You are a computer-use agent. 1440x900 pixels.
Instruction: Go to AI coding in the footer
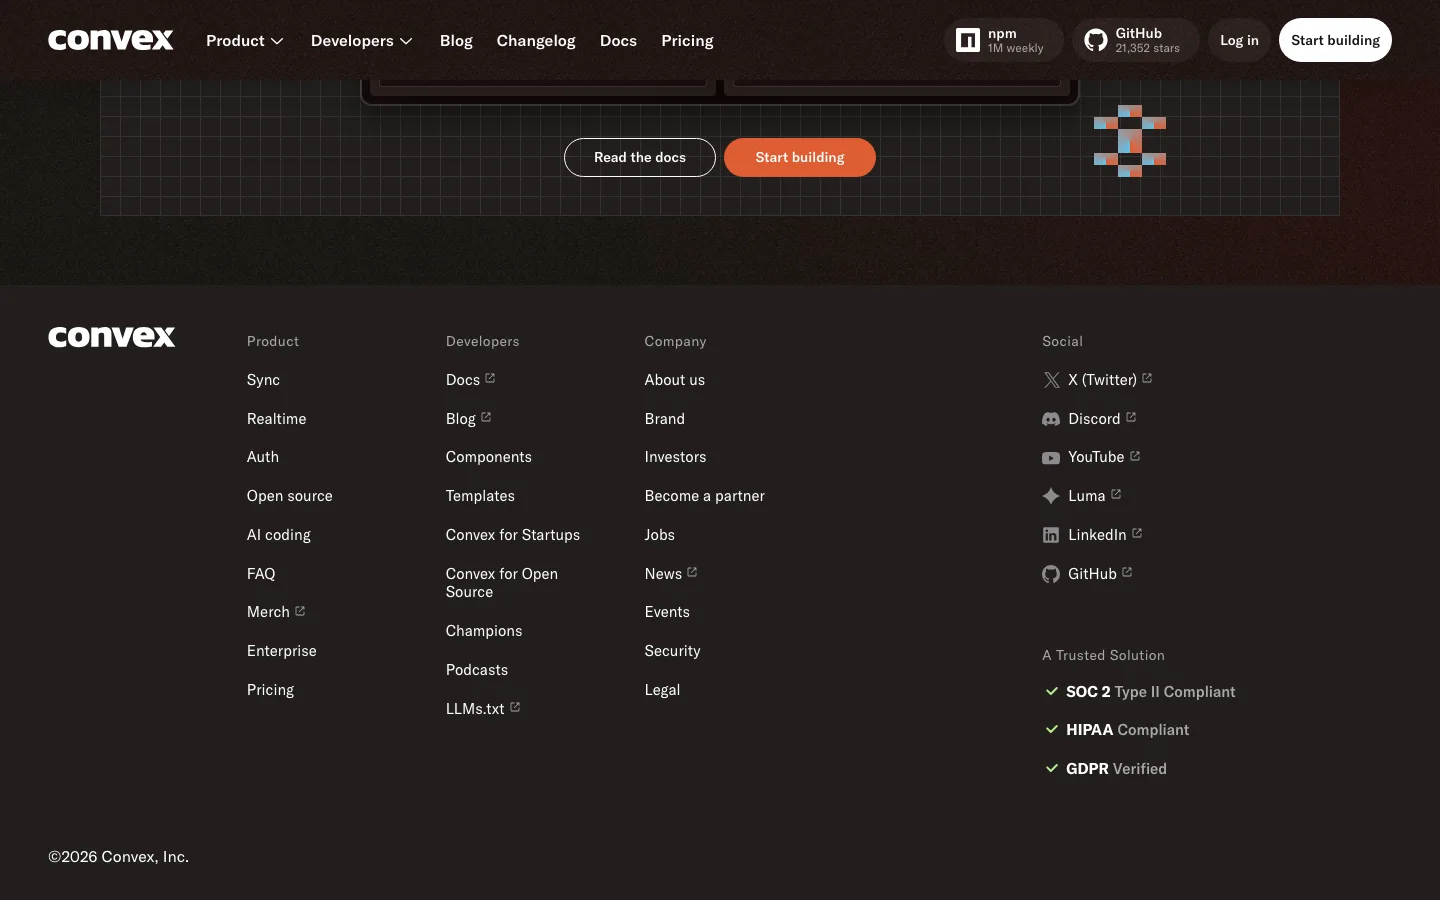coord(279,535)
